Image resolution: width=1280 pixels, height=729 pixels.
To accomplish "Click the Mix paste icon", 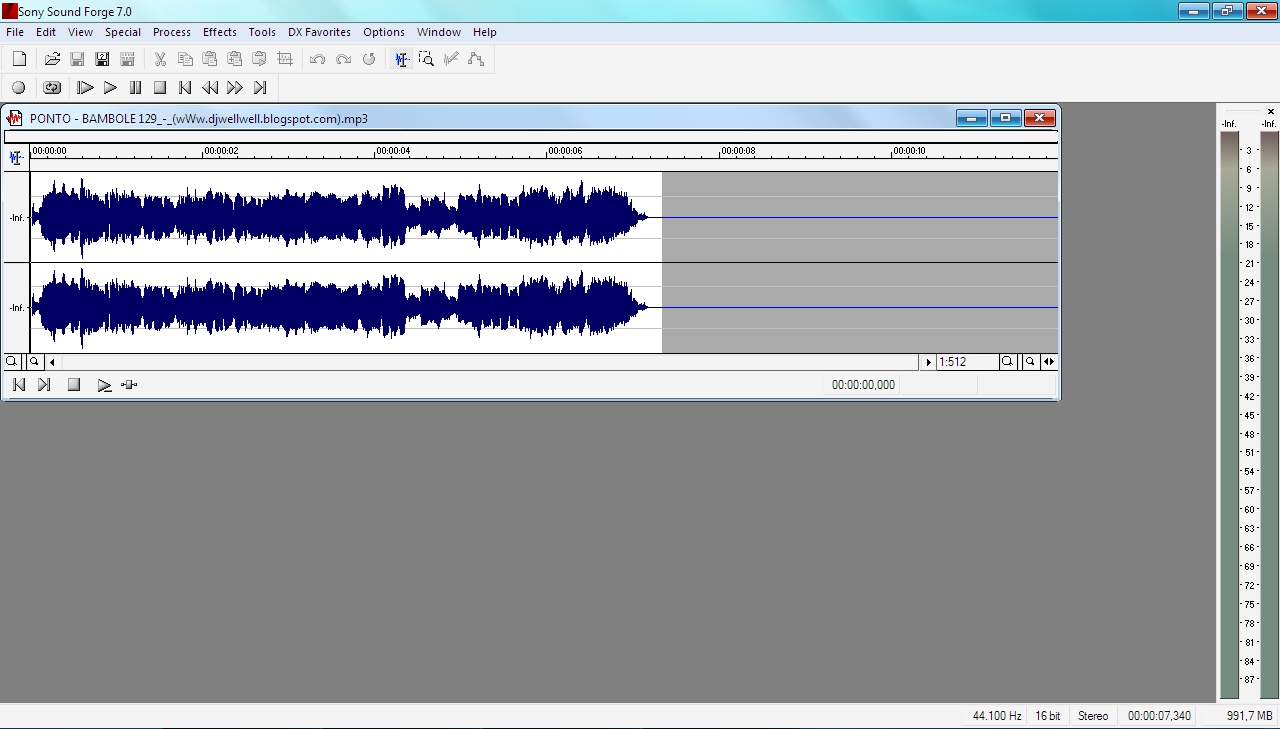I will [x=235, y=59].
